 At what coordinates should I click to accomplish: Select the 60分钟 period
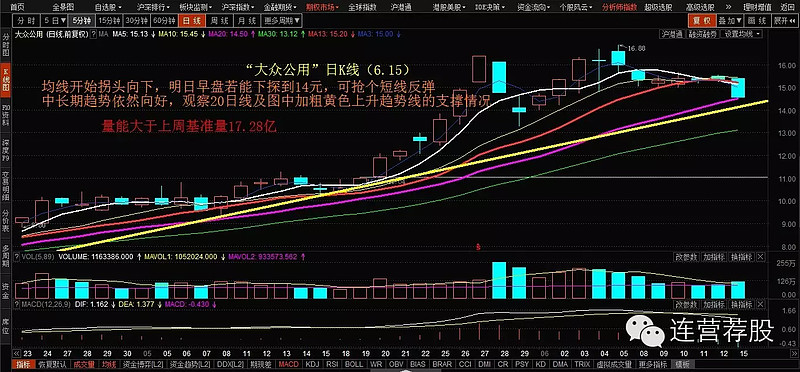tap(165, 20)
